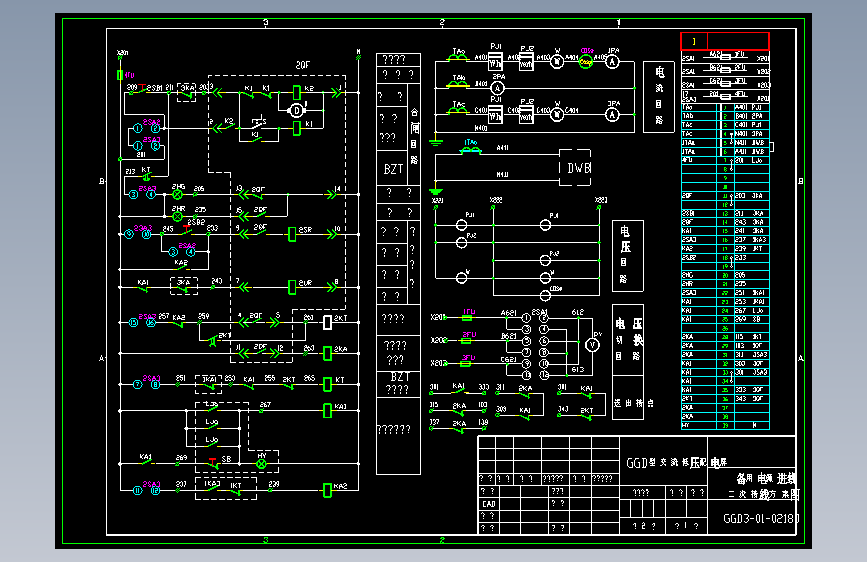The height and width of the screenshot is (562, 867).
Task: Click the drawing number GGD3-01-0218
Action: 761,519
